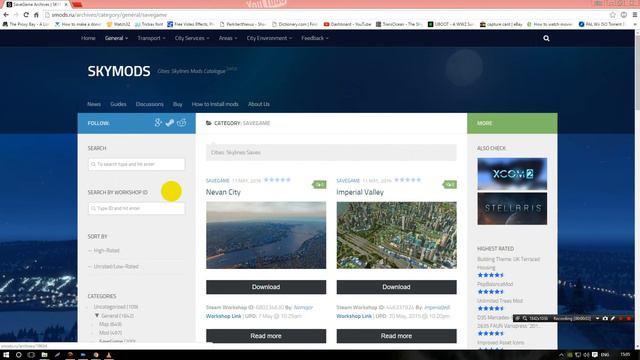Expand the City Environment menu dropdown

(x=269, y=38)
